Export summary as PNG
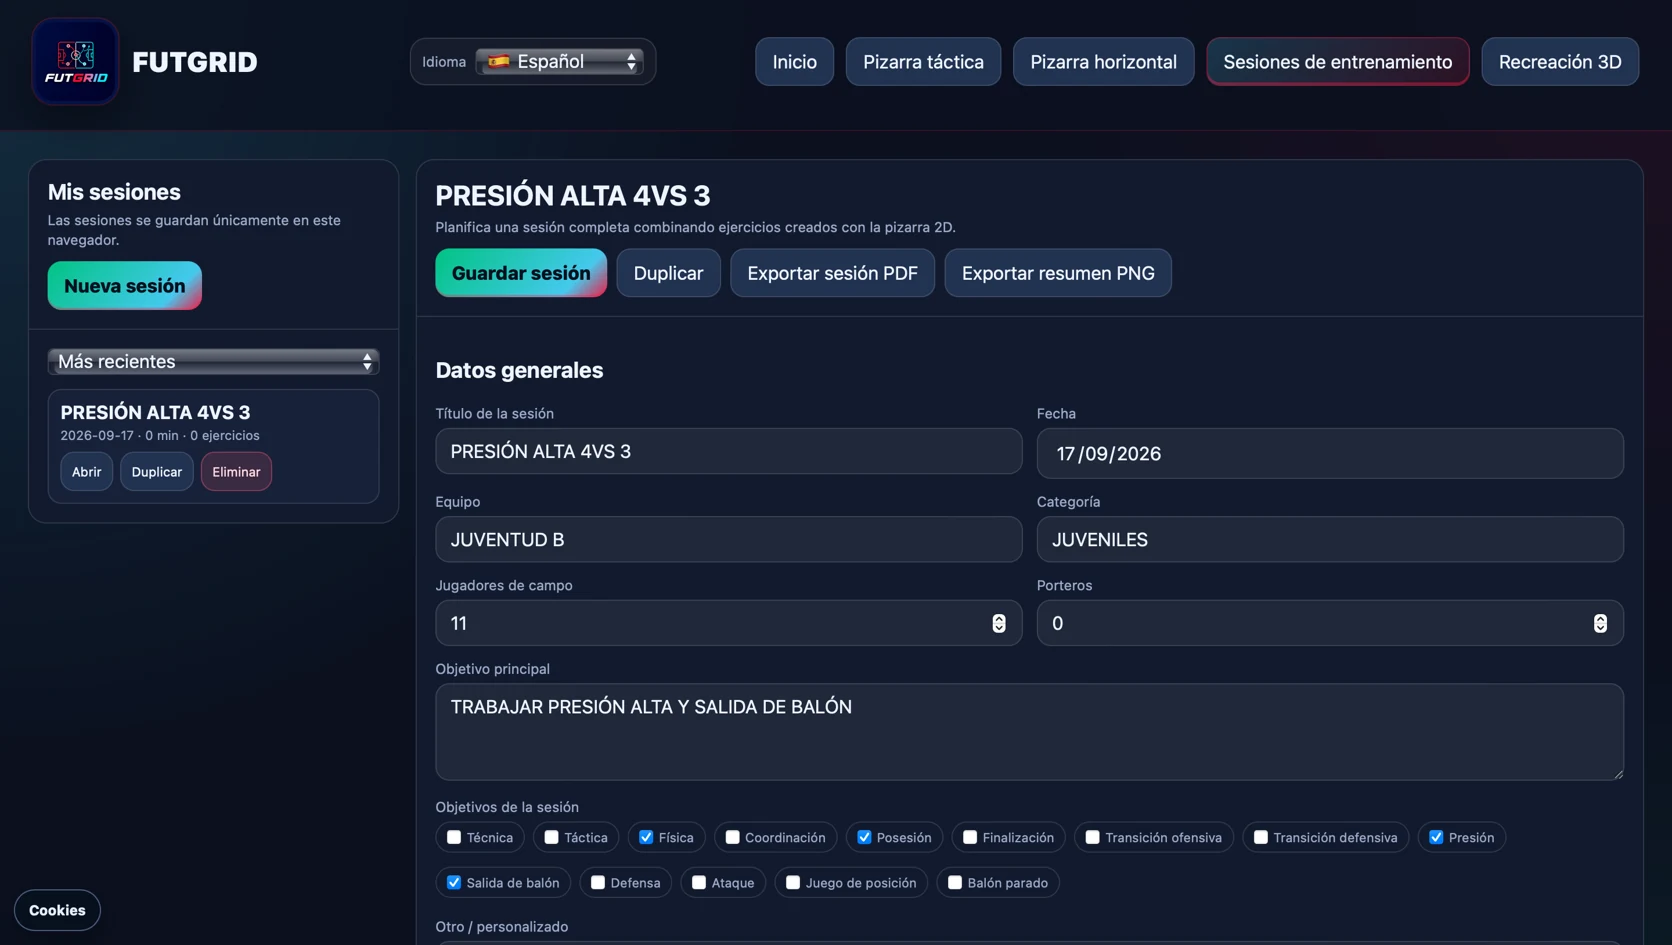This screenshot has height=945, width=1672. click(1058, 273)
